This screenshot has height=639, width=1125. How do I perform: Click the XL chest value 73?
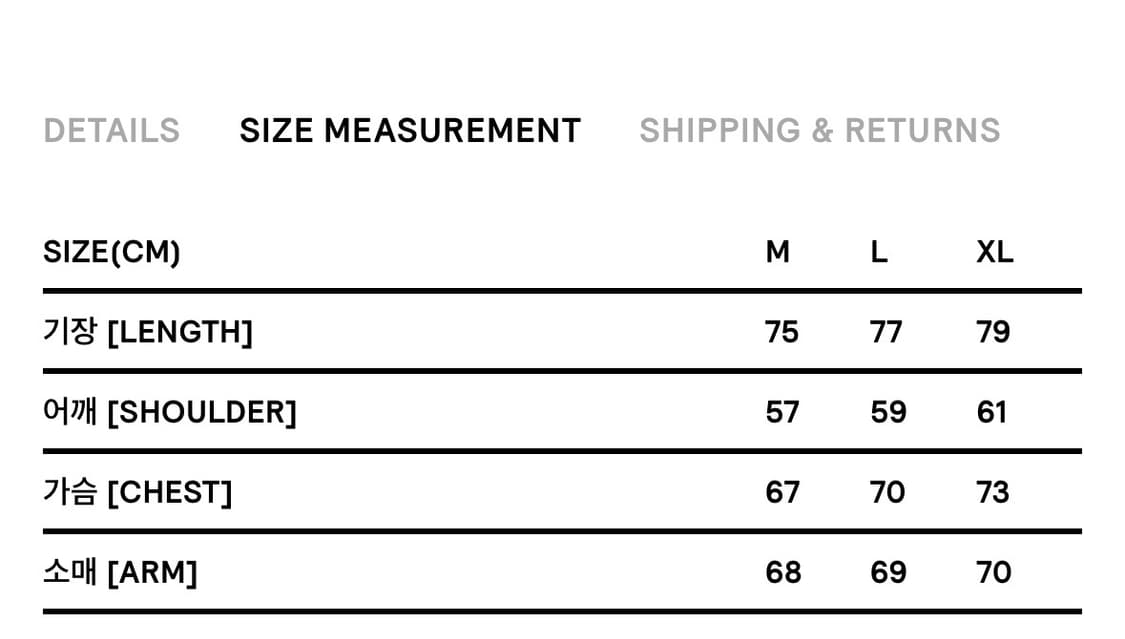pos(993,492)
